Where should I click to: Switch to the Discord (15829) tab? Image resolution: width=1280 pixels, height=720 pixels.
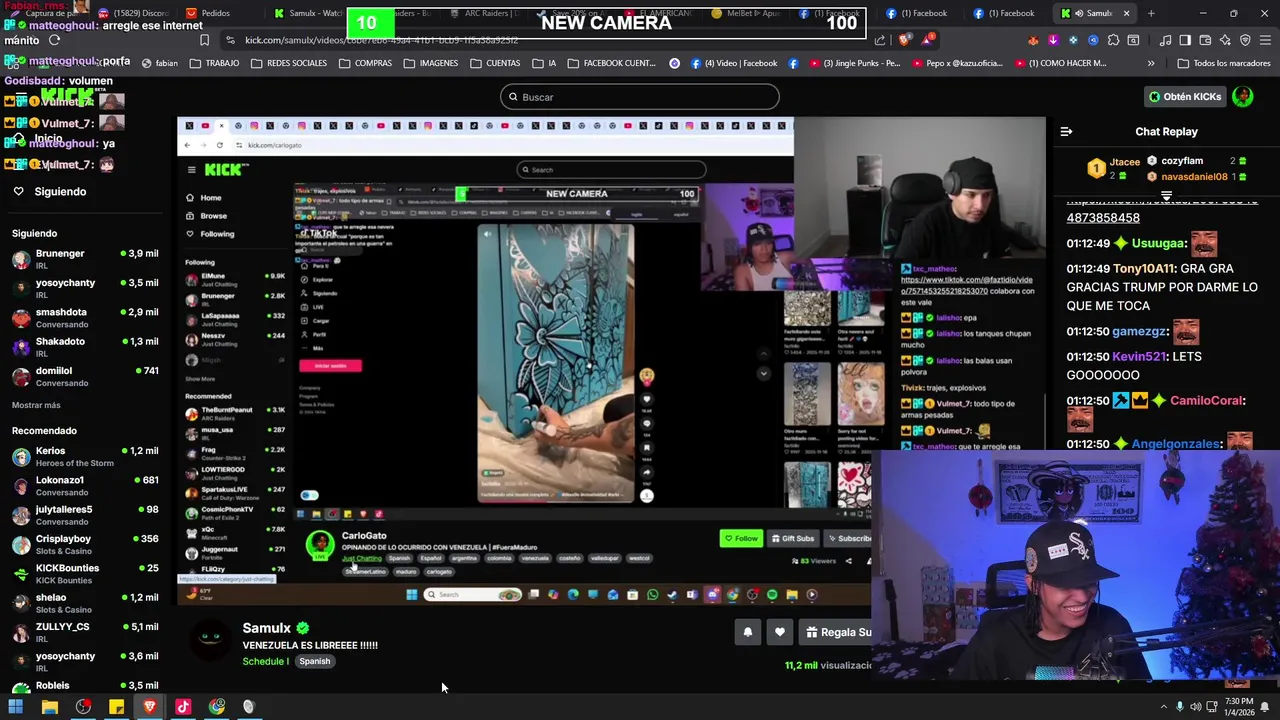pos(135,13)
